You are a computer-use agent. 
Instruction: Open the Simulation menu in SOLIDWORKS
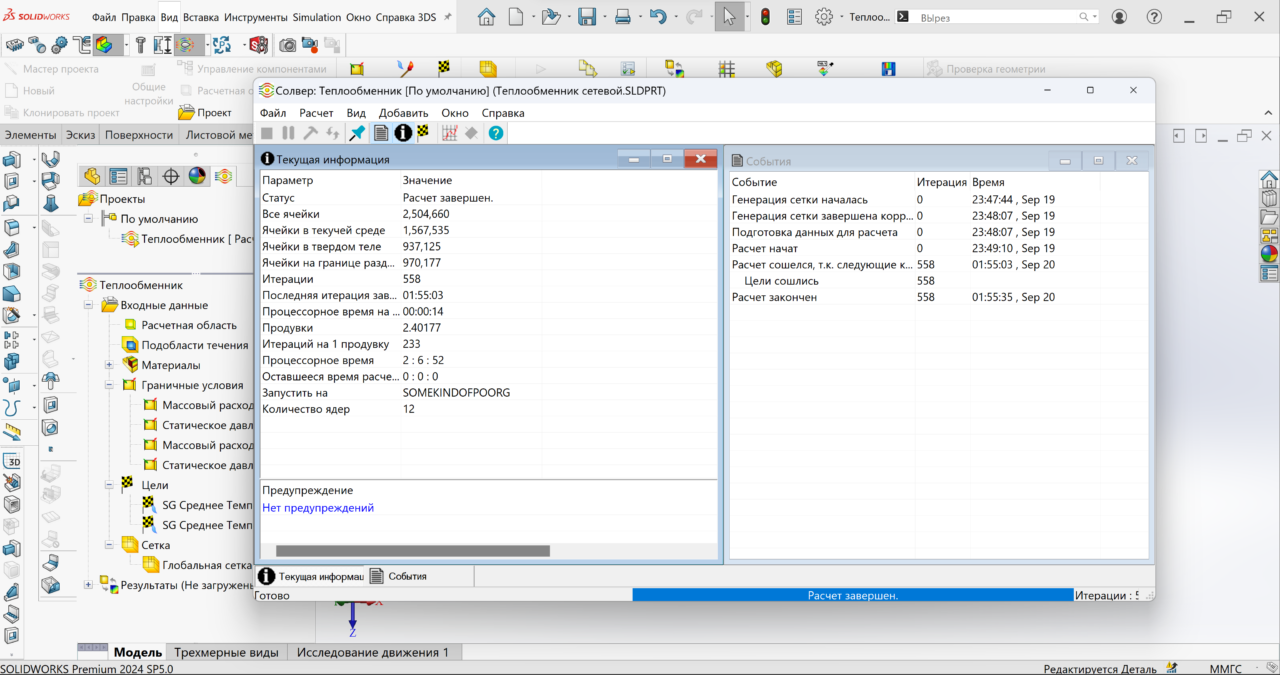[317, 18]
